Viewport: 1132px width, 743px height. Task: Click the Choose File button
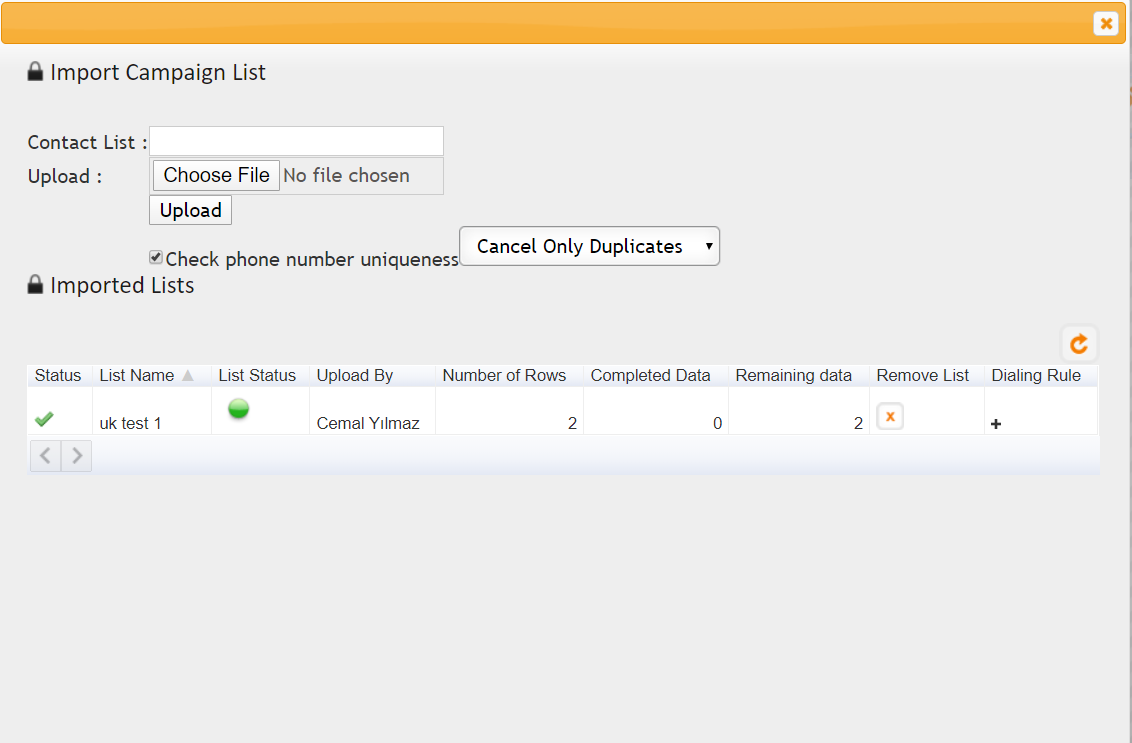[217, 175]
